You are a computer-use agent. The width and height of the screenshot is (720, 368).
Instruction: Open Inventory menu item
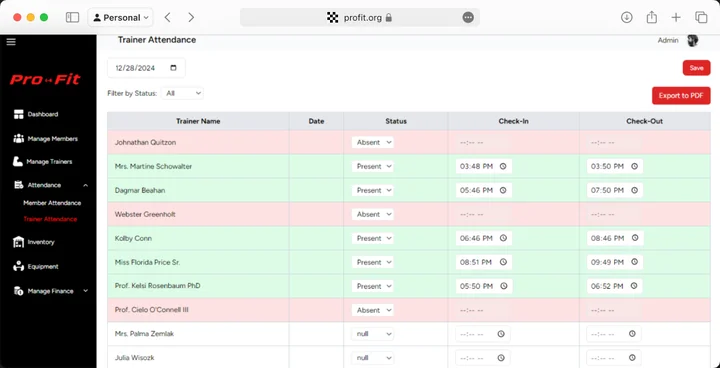[41, 242]
